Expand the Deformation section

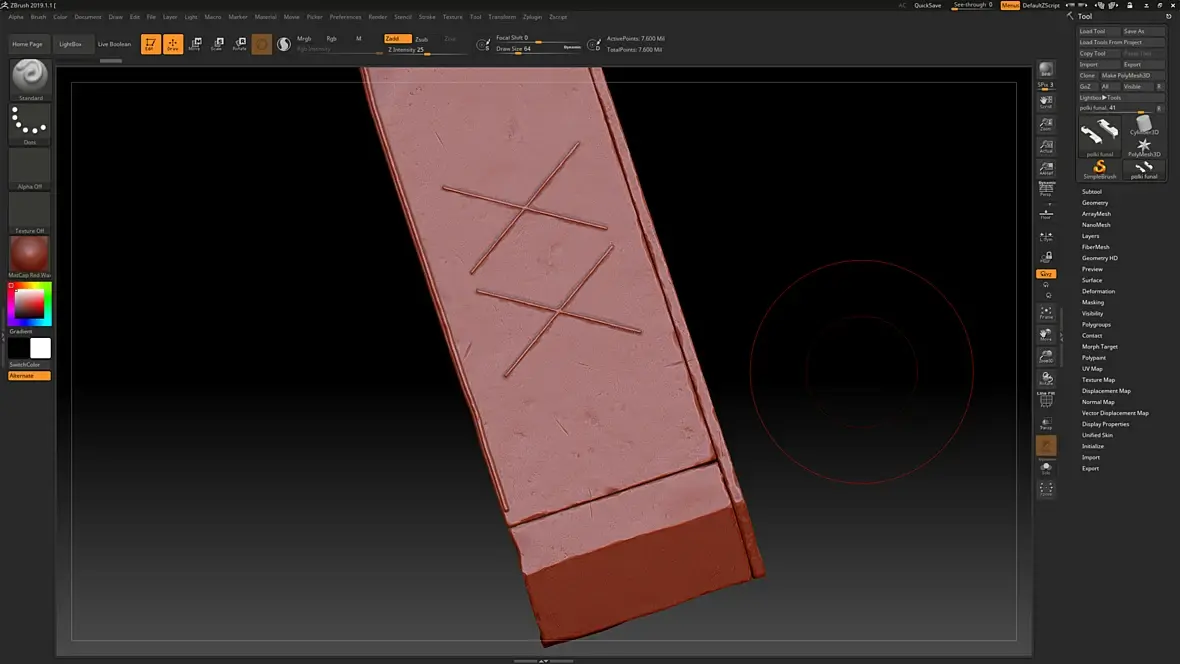pos(1098,291)
